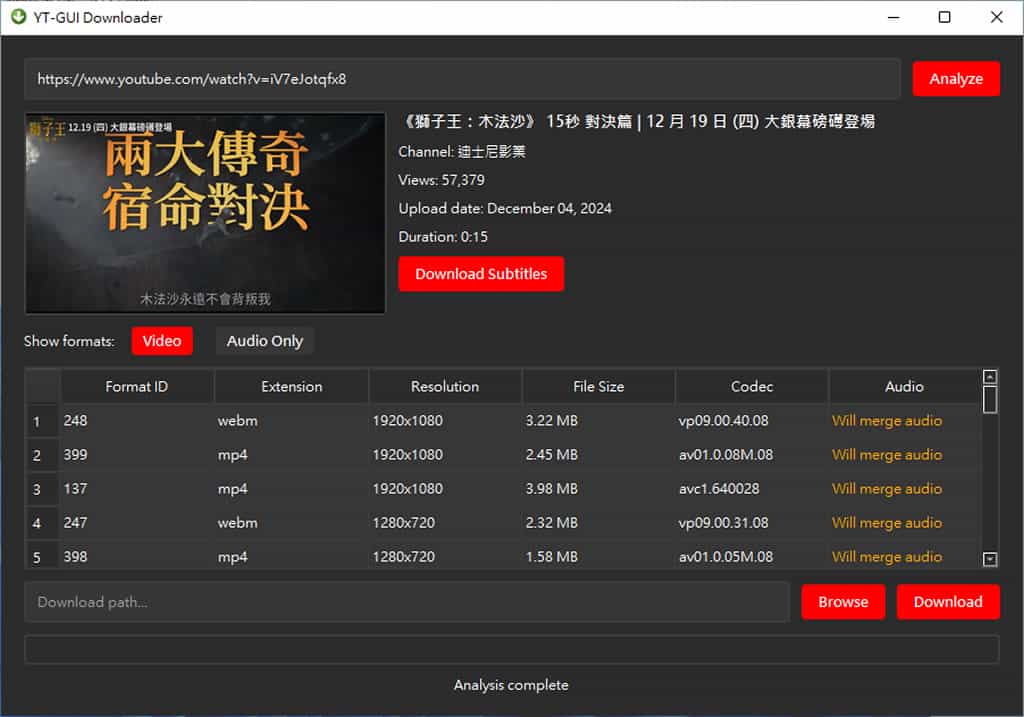Select the Video format toggle
The image size is (1024, 717).
[161, 341]
